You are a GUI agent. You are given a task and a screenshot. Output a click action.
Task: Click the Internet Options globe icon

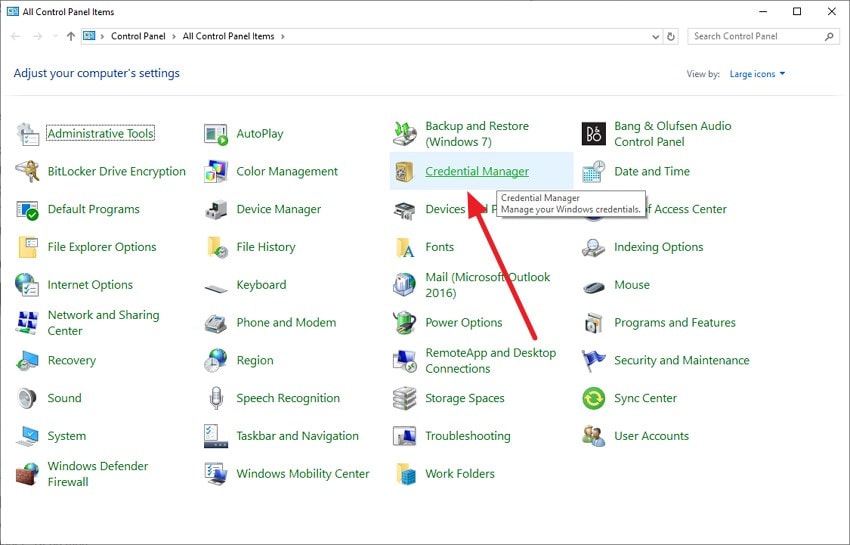(27, 285)
